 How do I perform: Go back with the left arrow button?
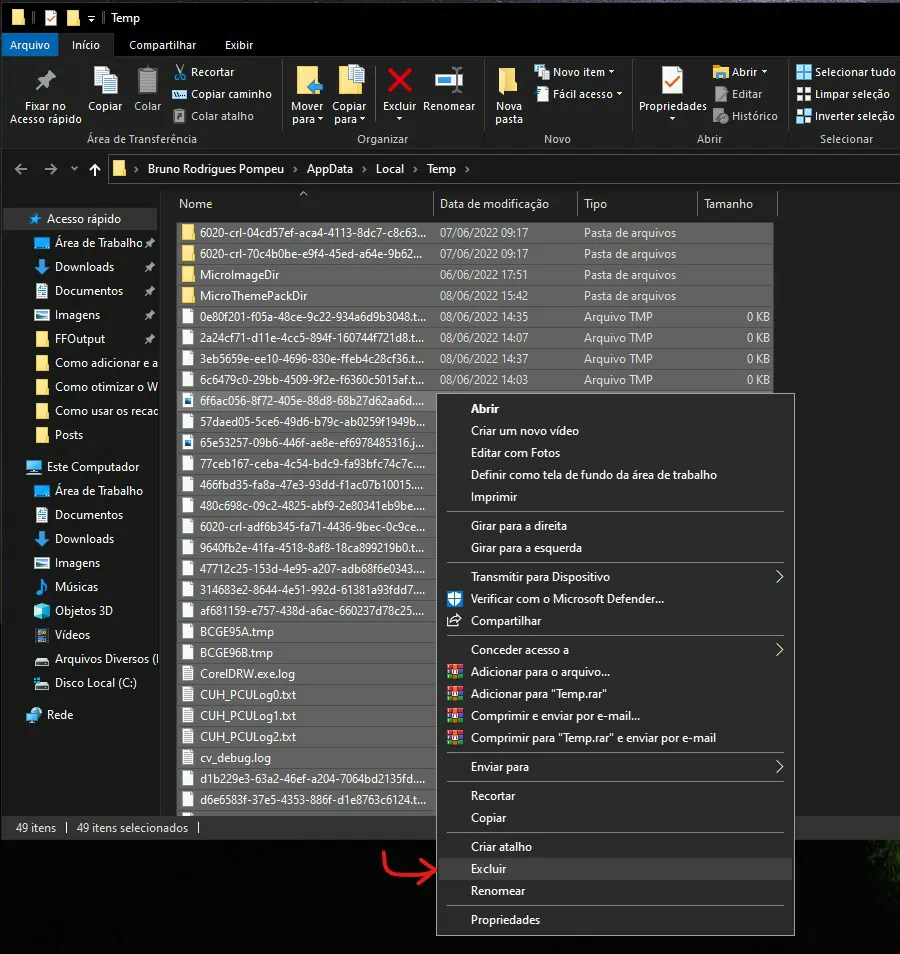(x=21, y=169)
